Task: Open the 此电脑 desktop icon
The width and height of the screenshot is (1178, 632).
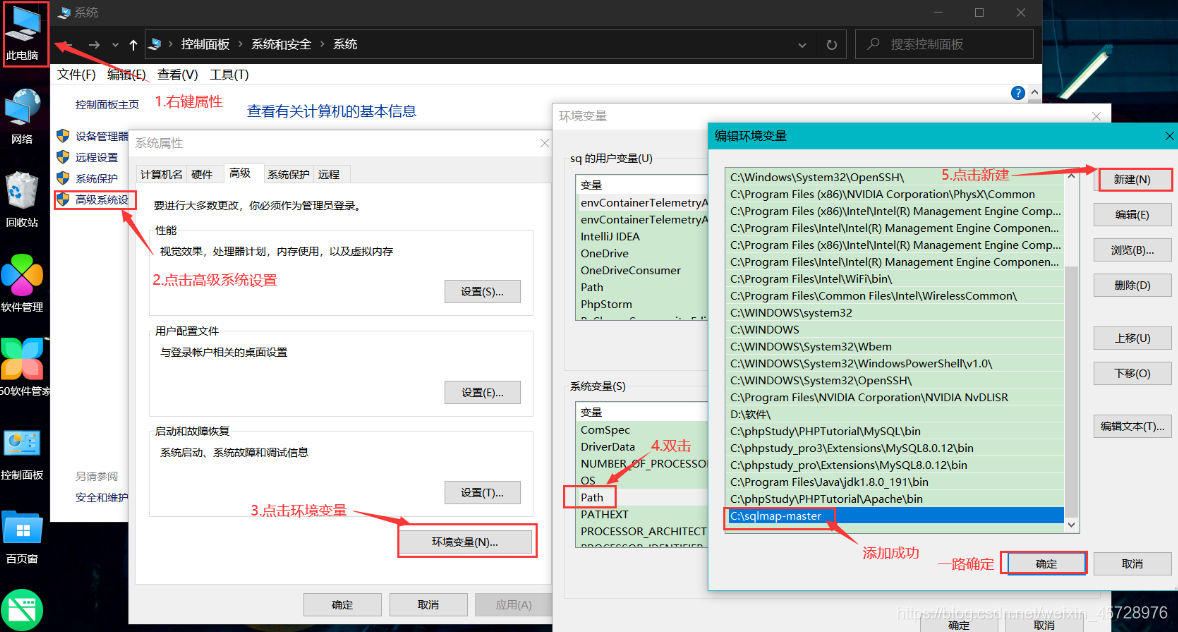Action: click(23, 34)
